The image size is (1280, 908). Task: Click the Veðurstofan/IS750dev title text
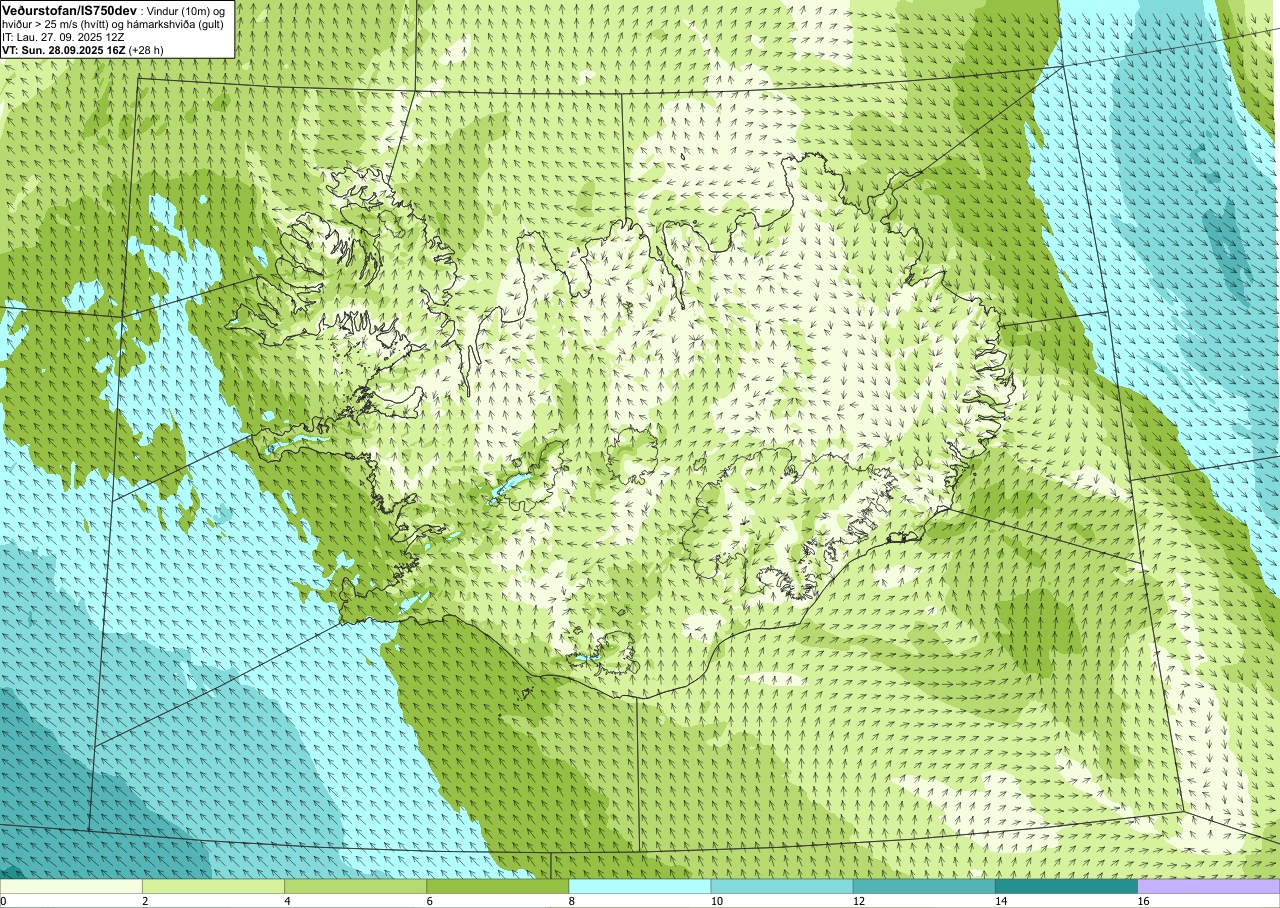tap(70, 10)
